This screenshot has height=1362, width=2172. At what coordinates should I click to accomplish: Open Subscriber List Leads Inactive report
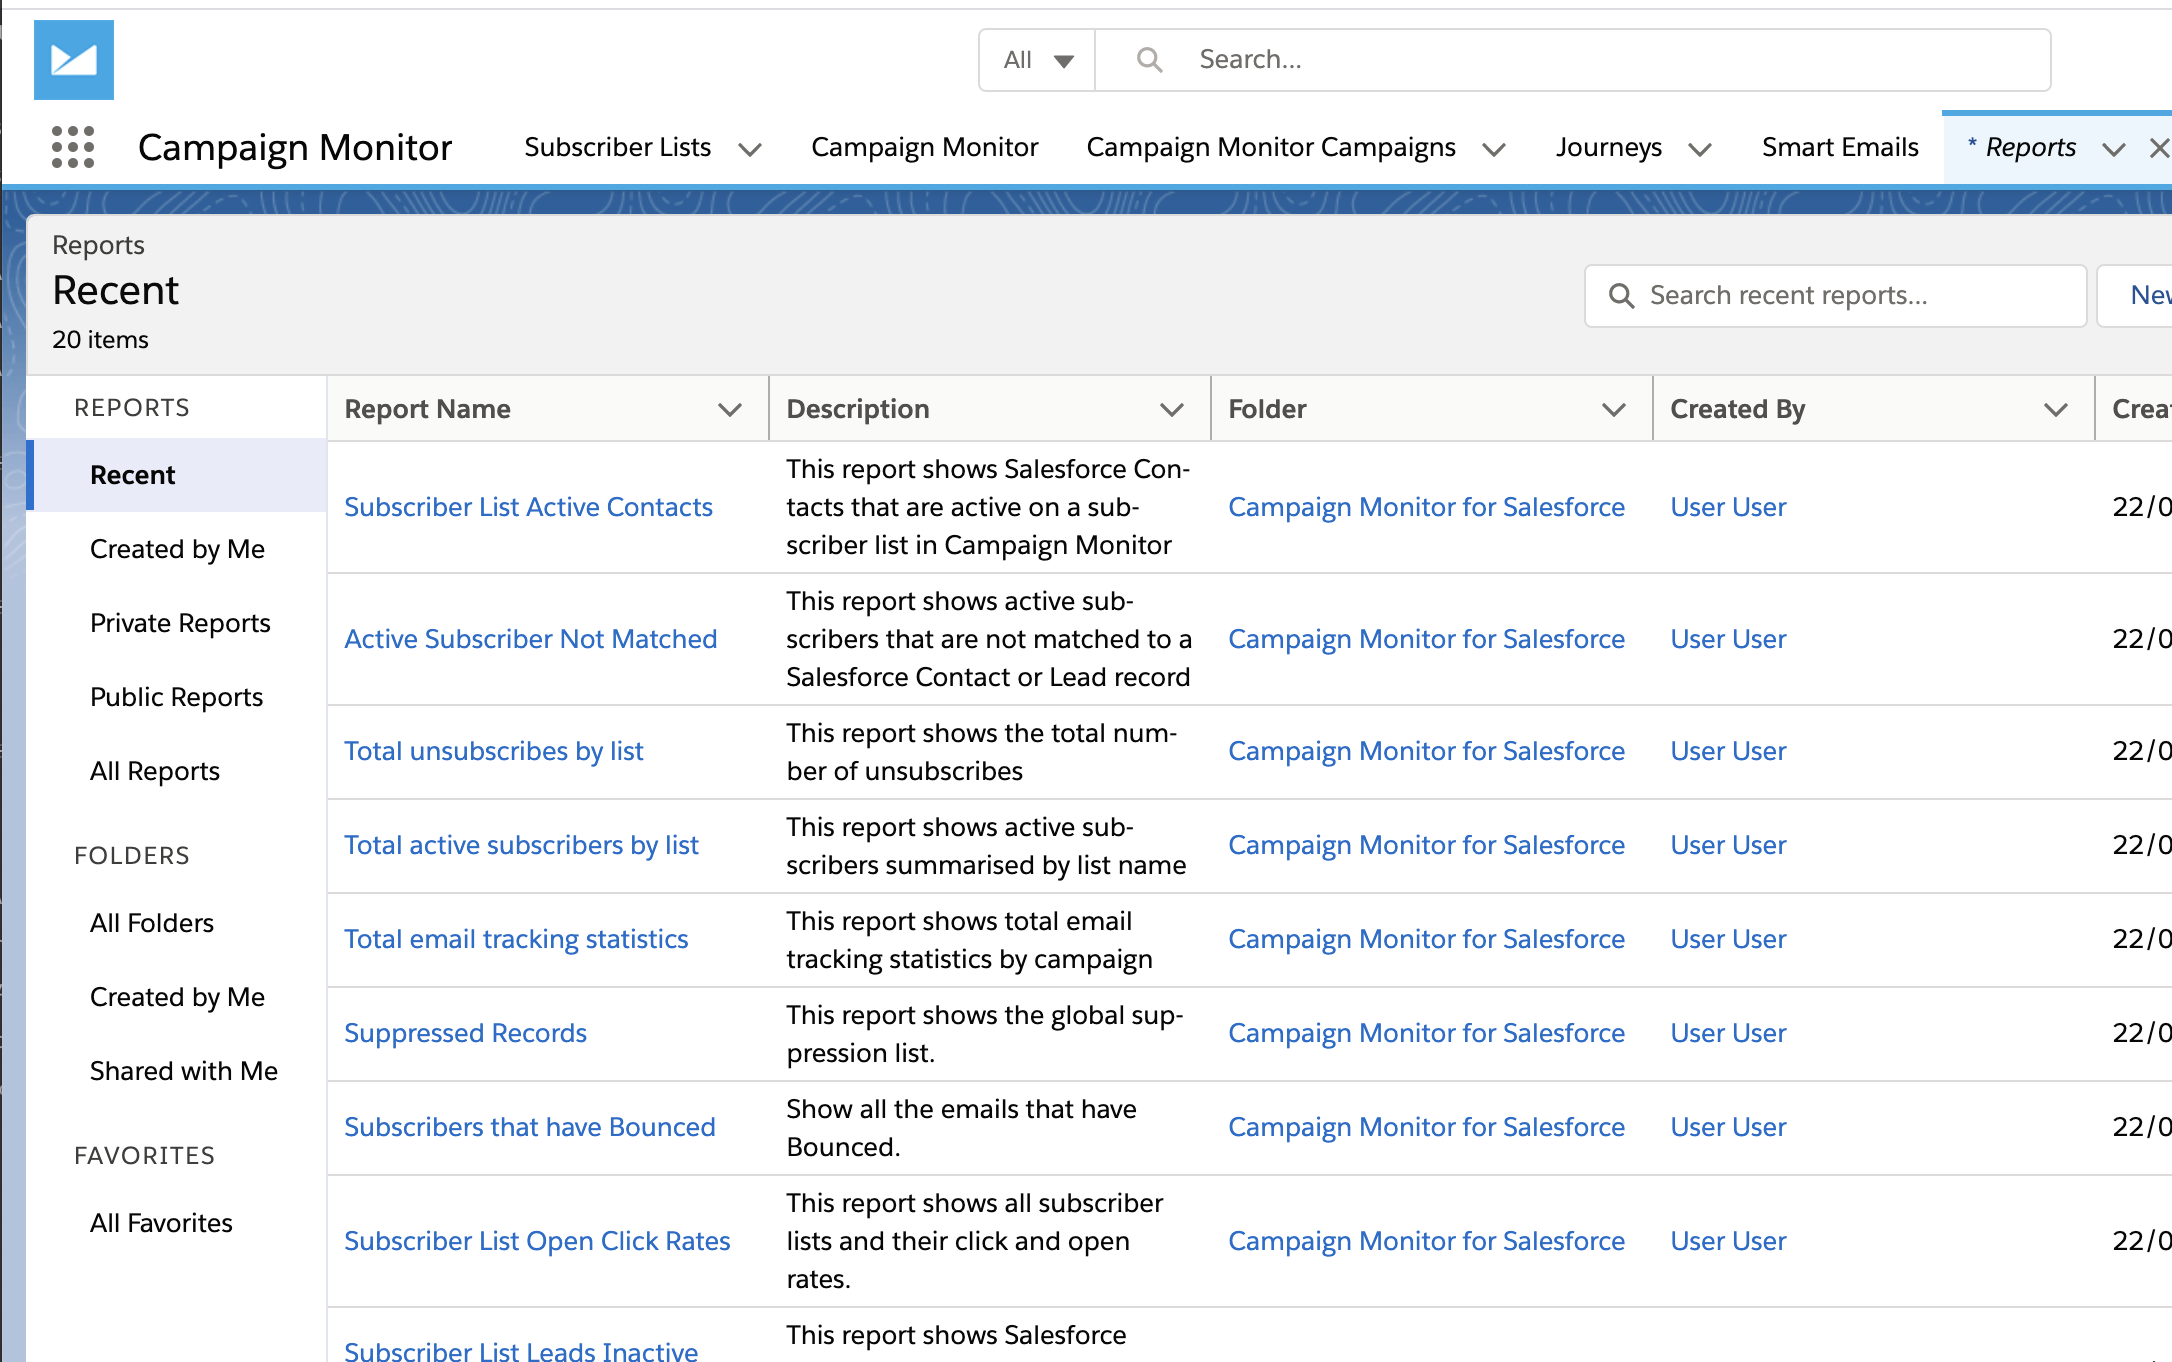(x=521, y=1350)
